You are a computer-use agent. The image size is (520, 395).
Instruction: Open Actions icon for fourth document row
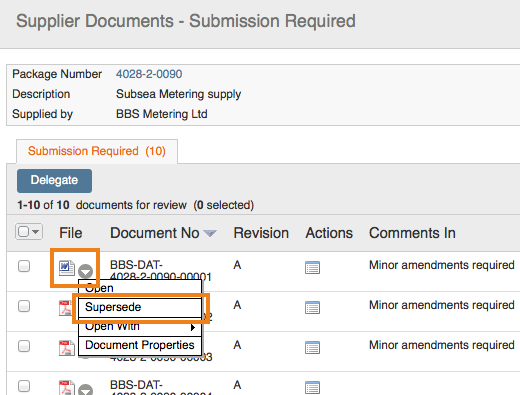(x=312, y=388)
